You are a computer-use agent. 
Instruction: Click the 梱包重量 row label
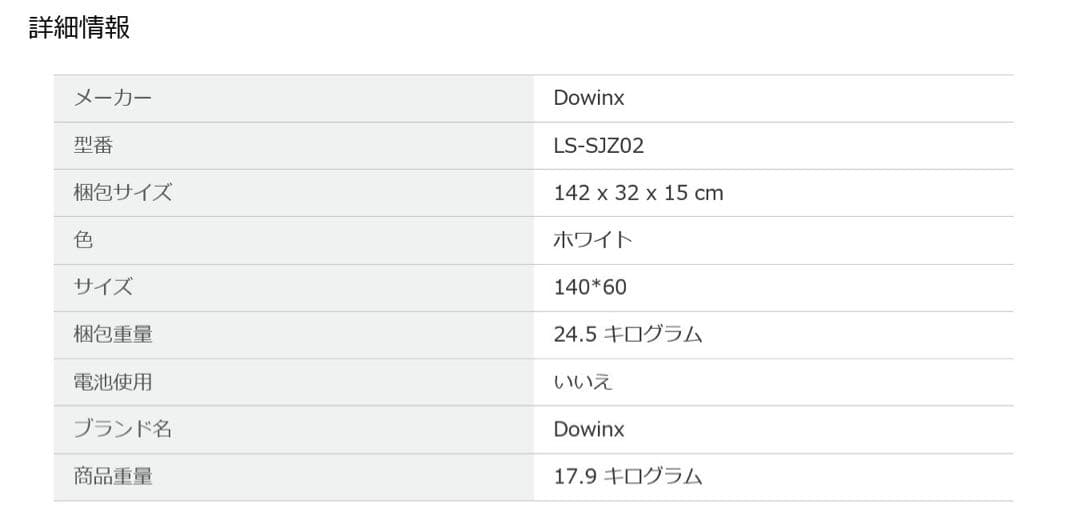coord(113,334)
